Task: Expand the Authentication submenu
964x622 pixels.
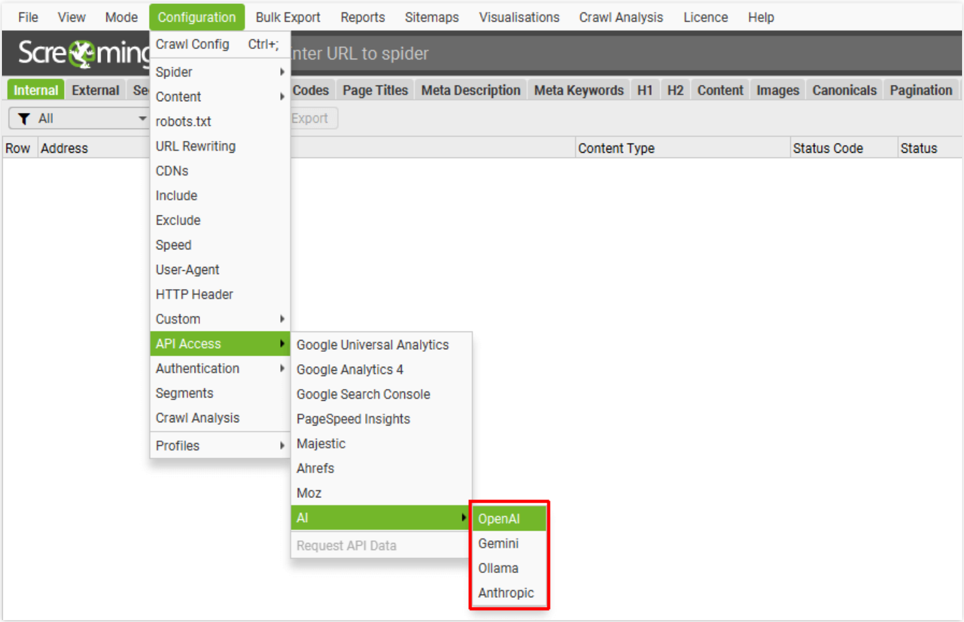Action: click(219, 368)
